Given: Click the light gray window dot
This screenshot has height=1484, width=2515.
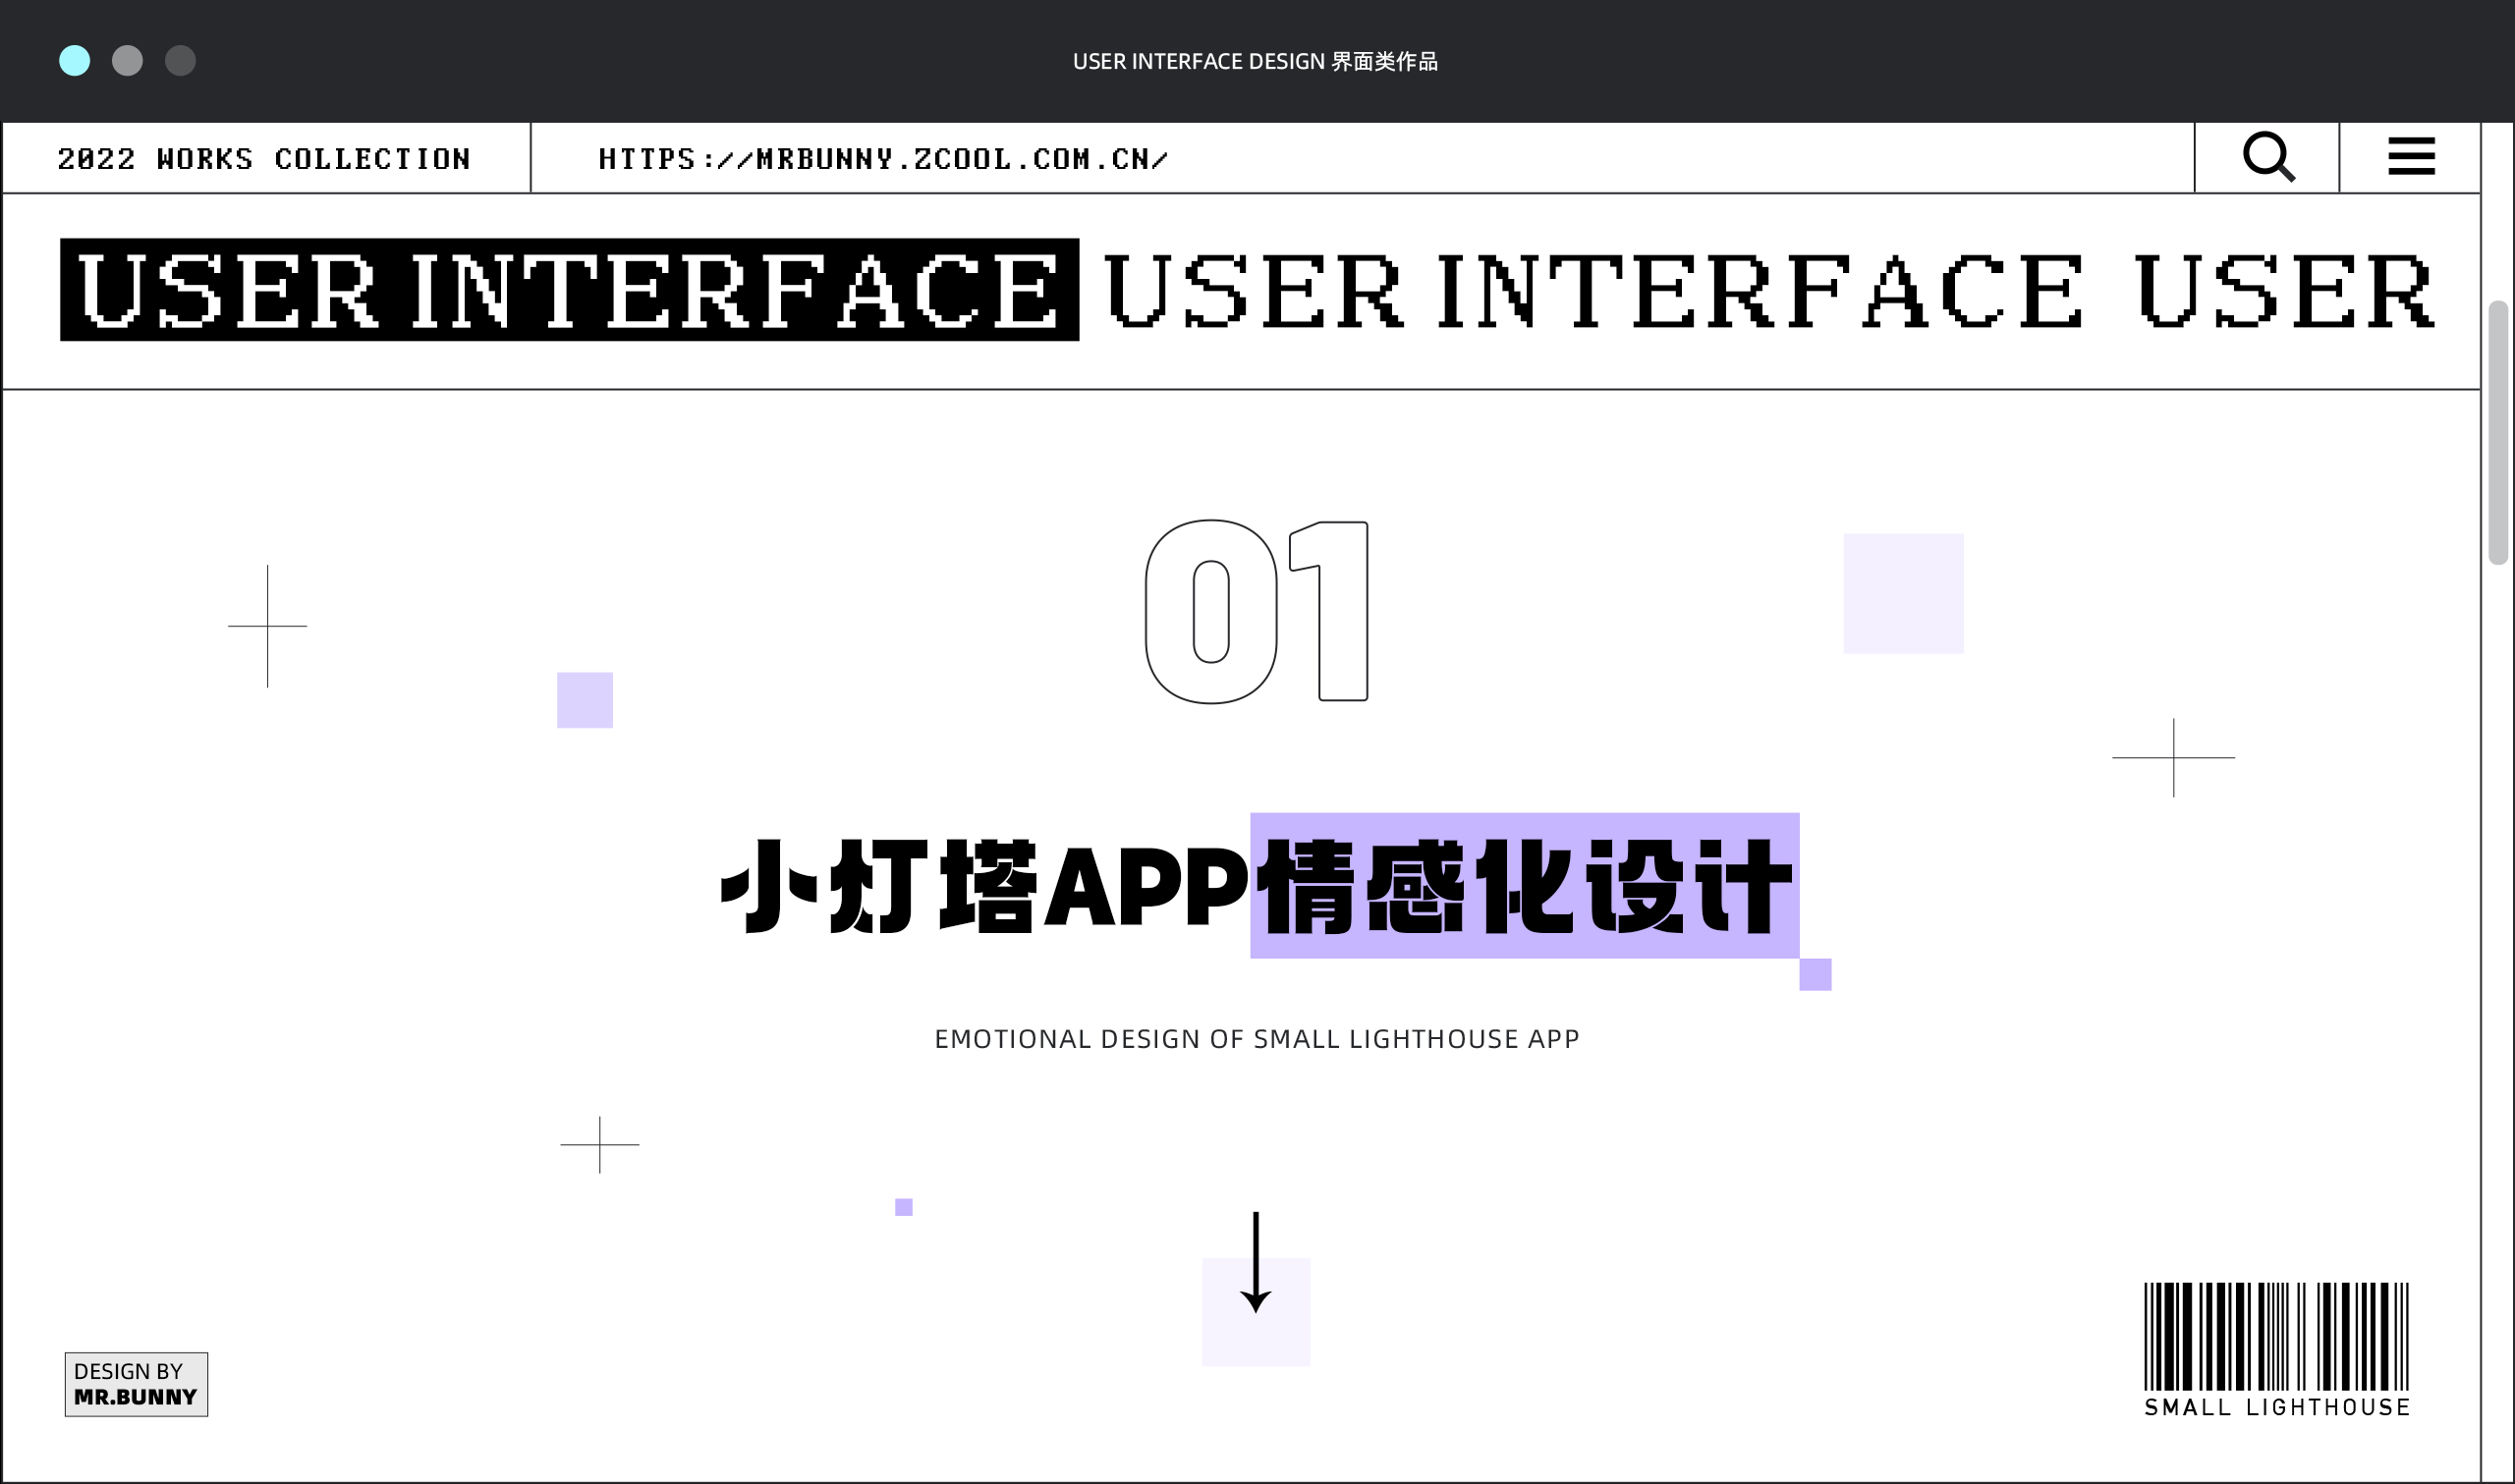Looking at the screenshot, I should [127, 61].
